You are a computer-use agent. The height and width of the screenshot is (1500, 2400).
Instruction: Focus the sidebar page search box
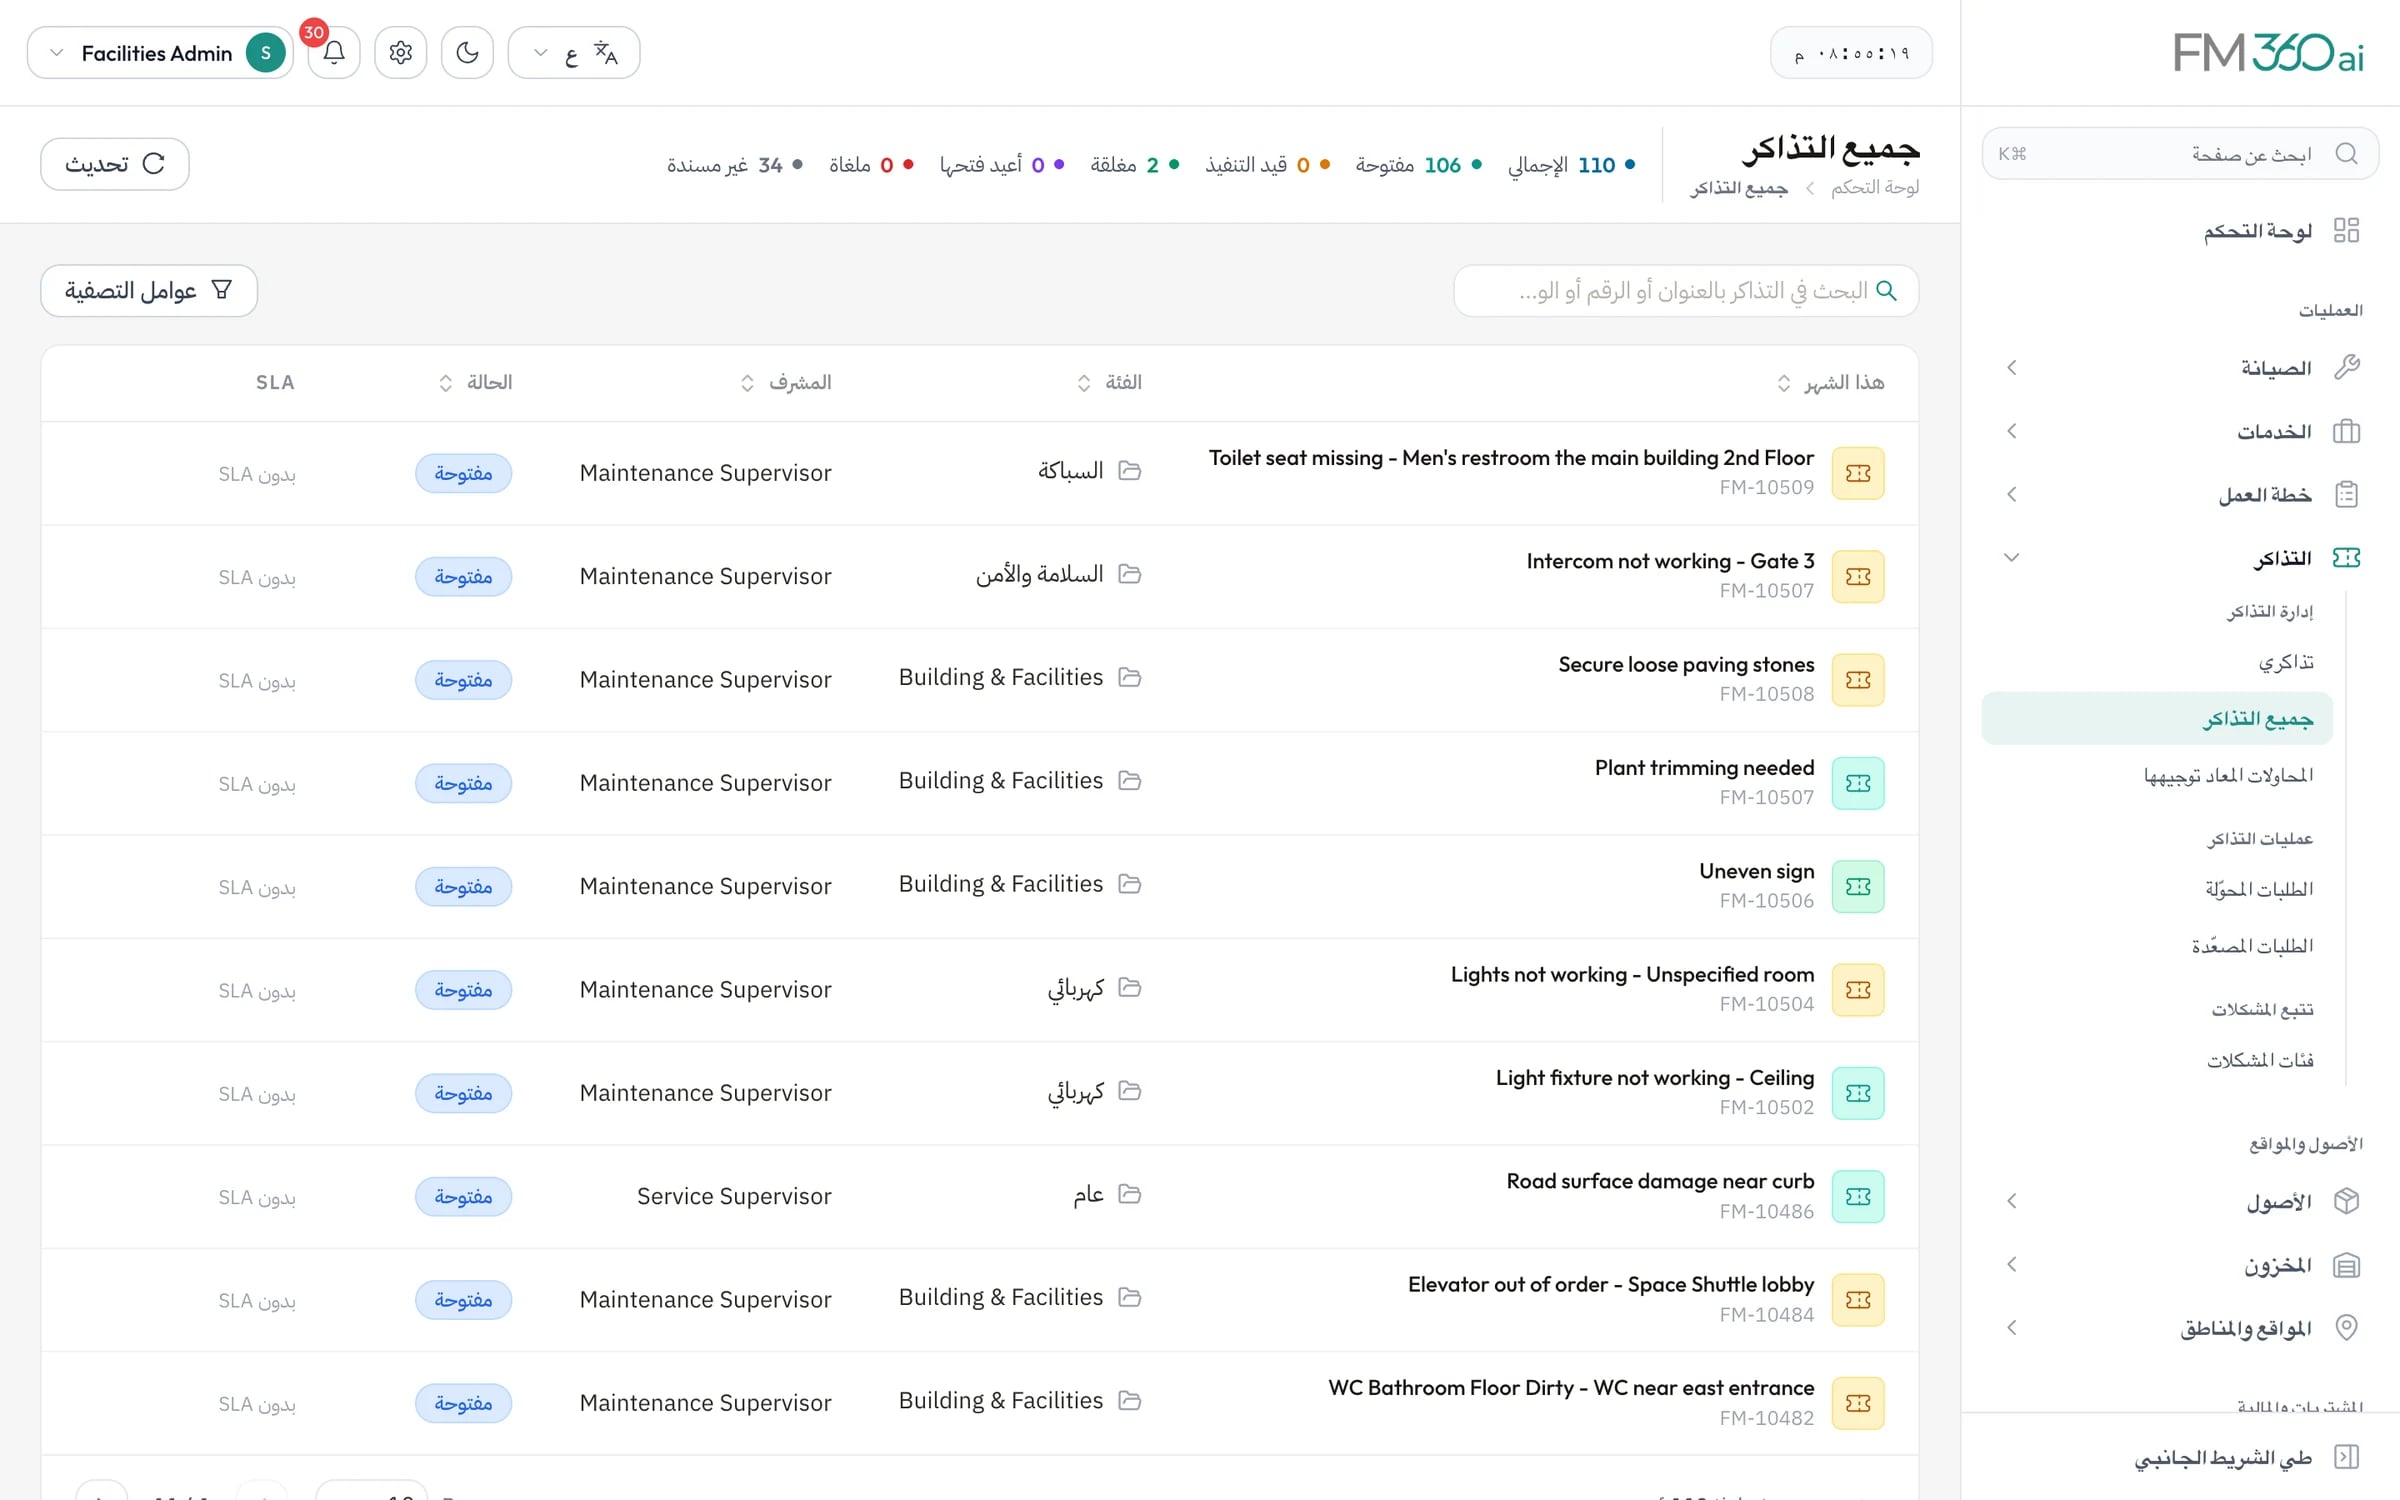click(x=2180, y=153)
